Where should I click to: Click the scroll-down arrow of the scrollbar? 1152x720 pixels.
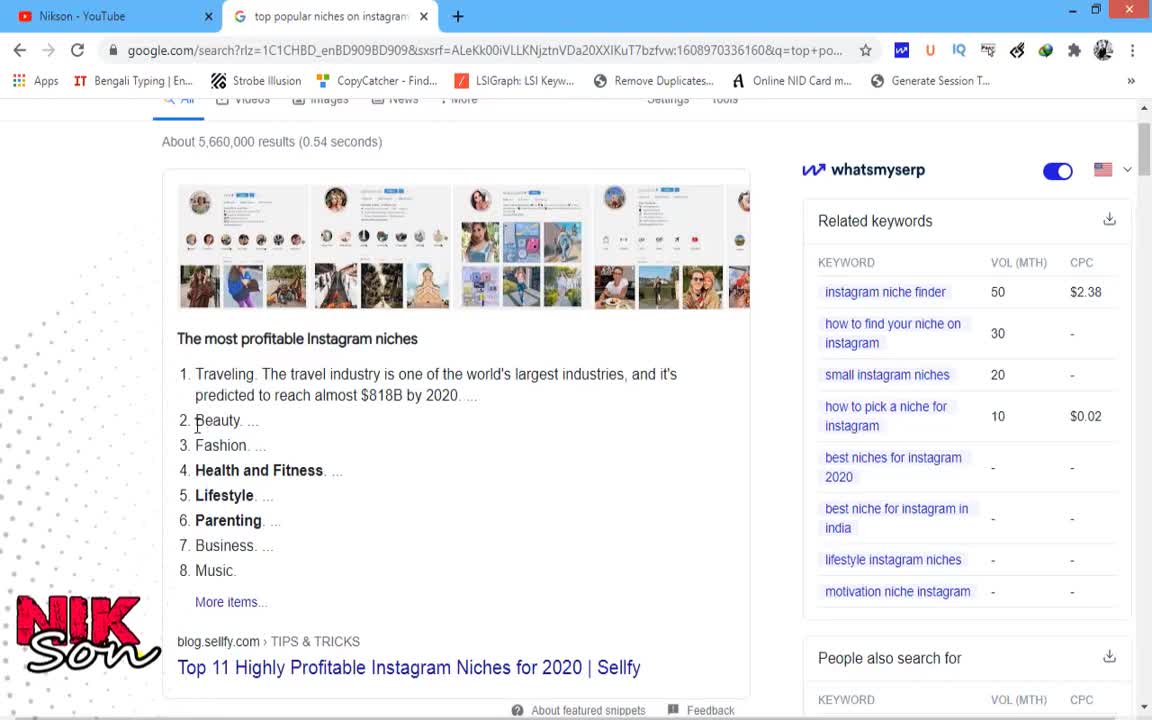tap(1144, 708)
